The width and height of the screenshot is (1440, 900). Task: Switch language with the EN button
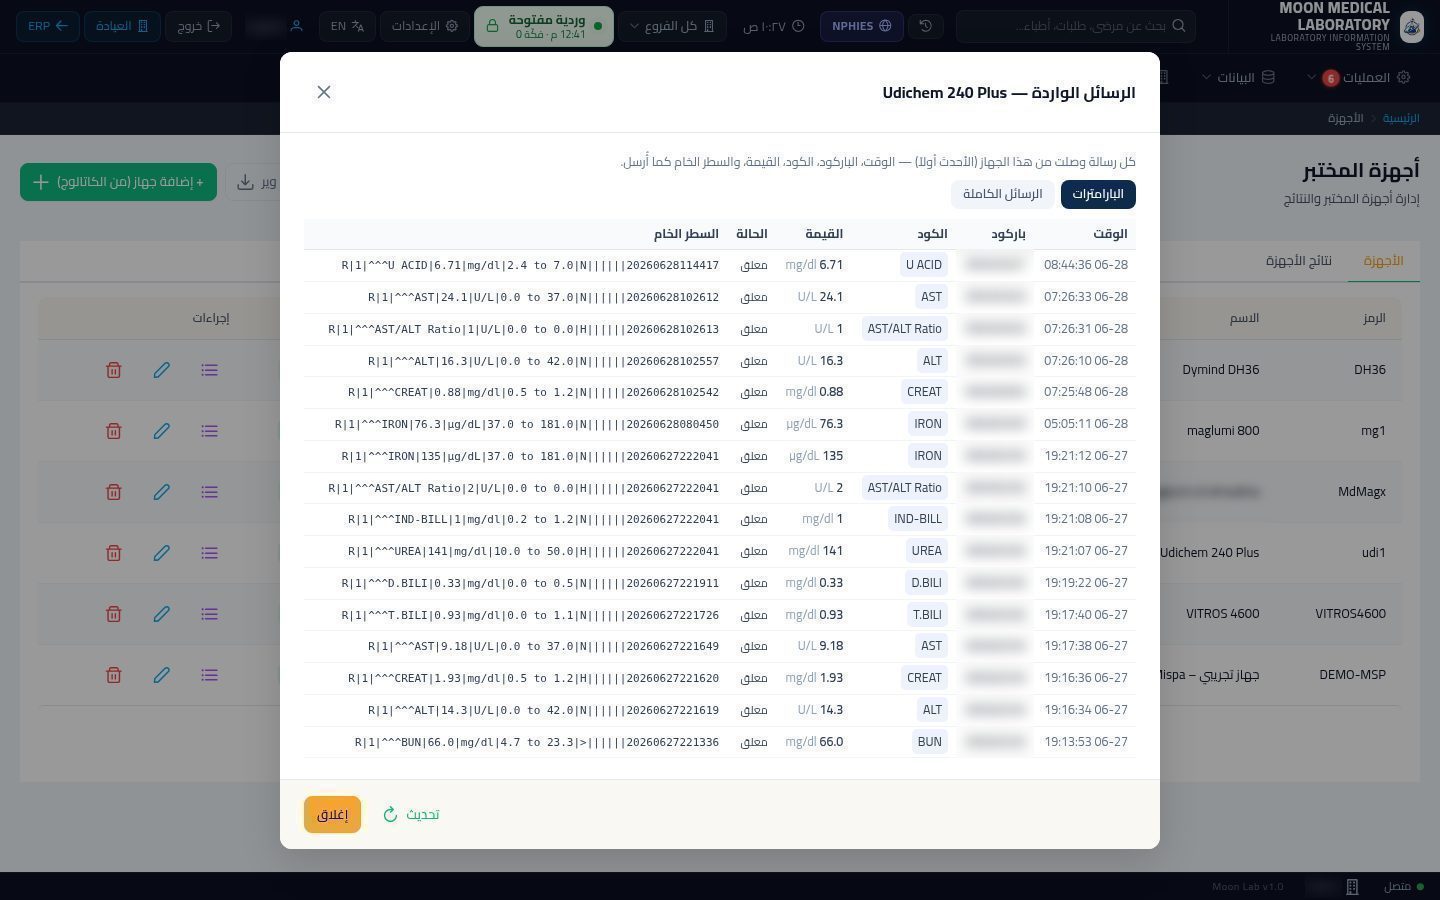coord(347,26)
